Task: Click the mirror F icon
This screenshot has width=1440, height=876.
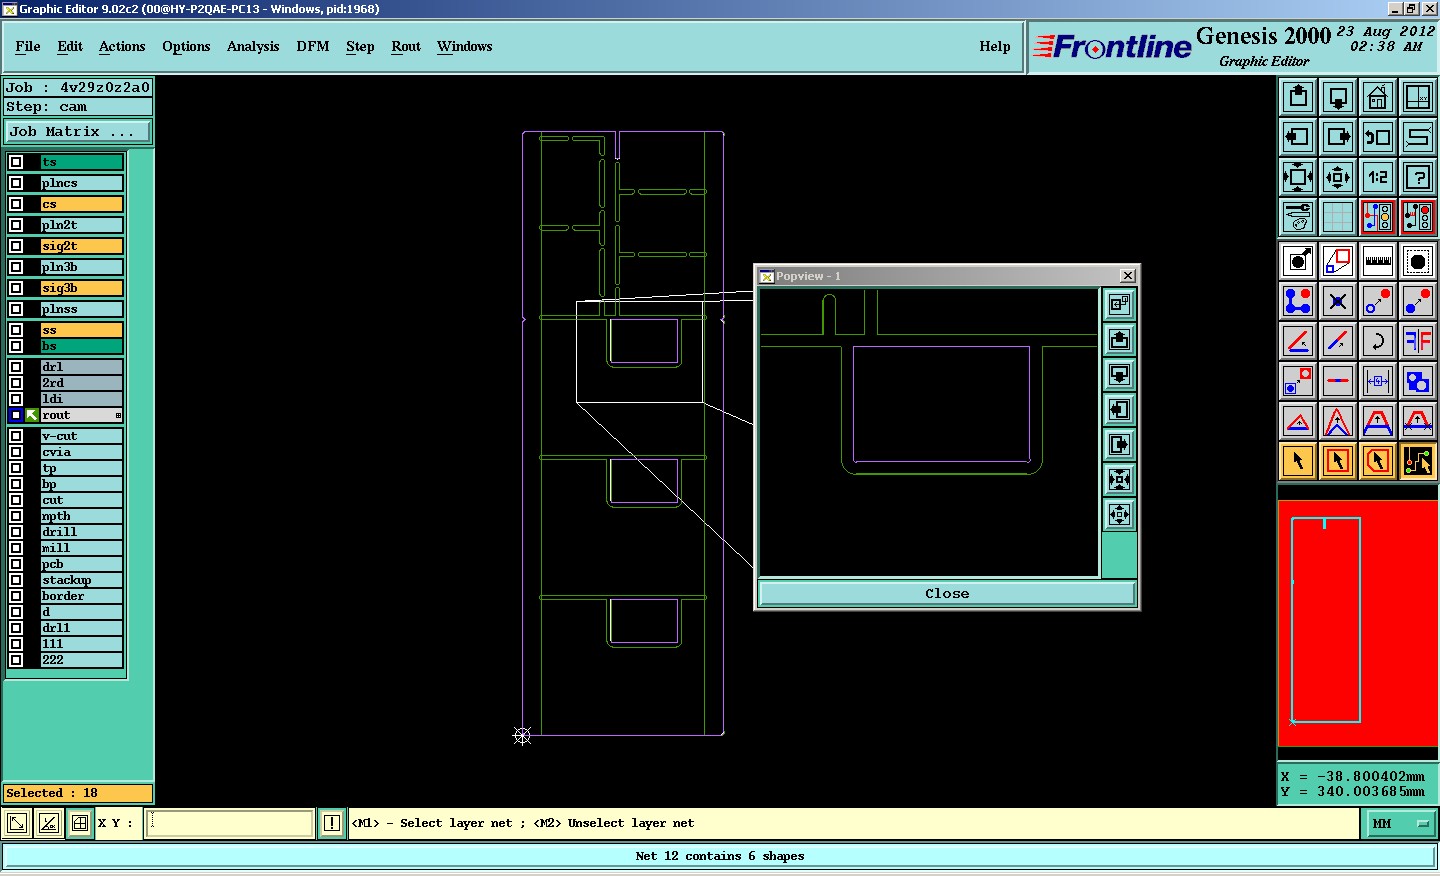Action: 1418,341
